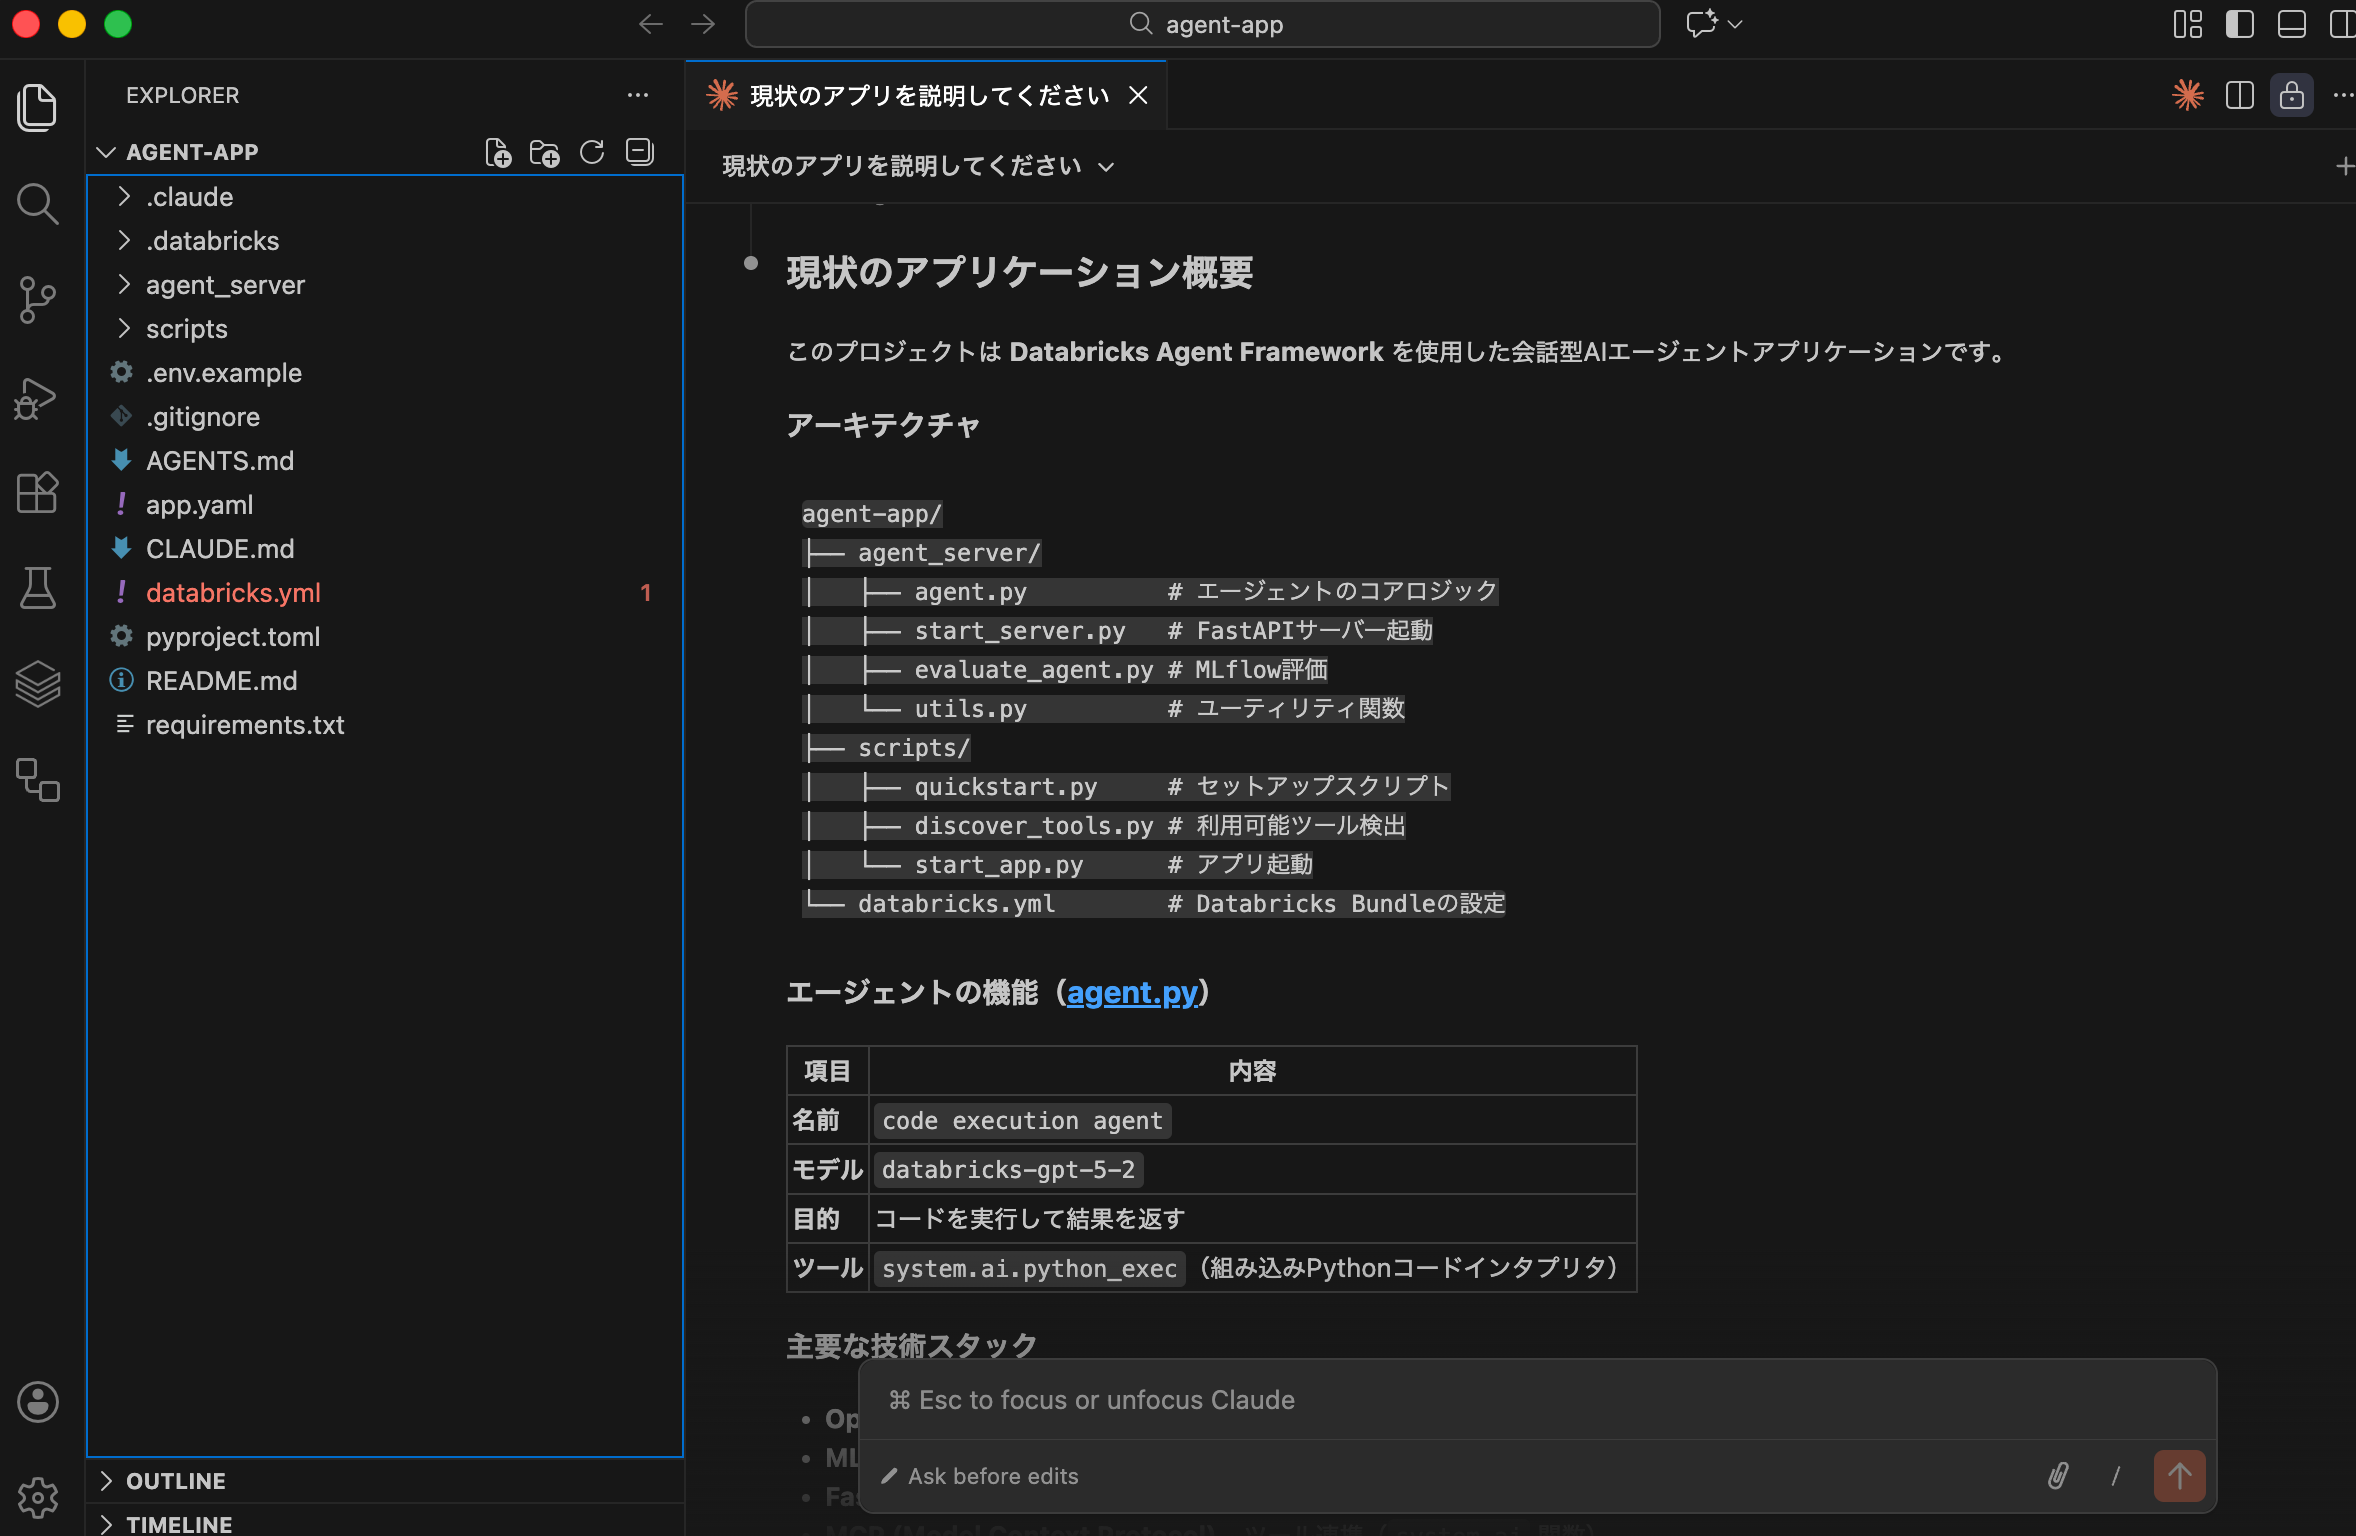The image size is (2356, 1536).
Task: Open the Source Control view
Action: click(x=38, y=299)
